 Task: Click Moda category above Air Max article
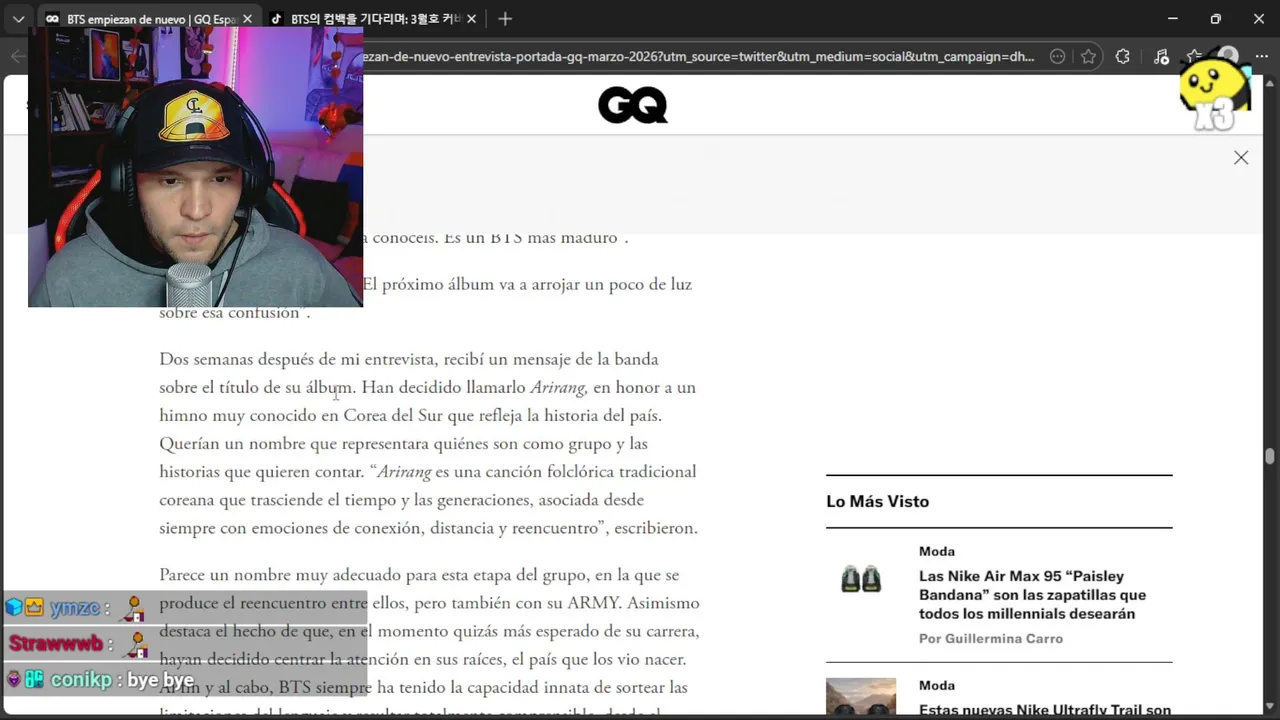937,551
